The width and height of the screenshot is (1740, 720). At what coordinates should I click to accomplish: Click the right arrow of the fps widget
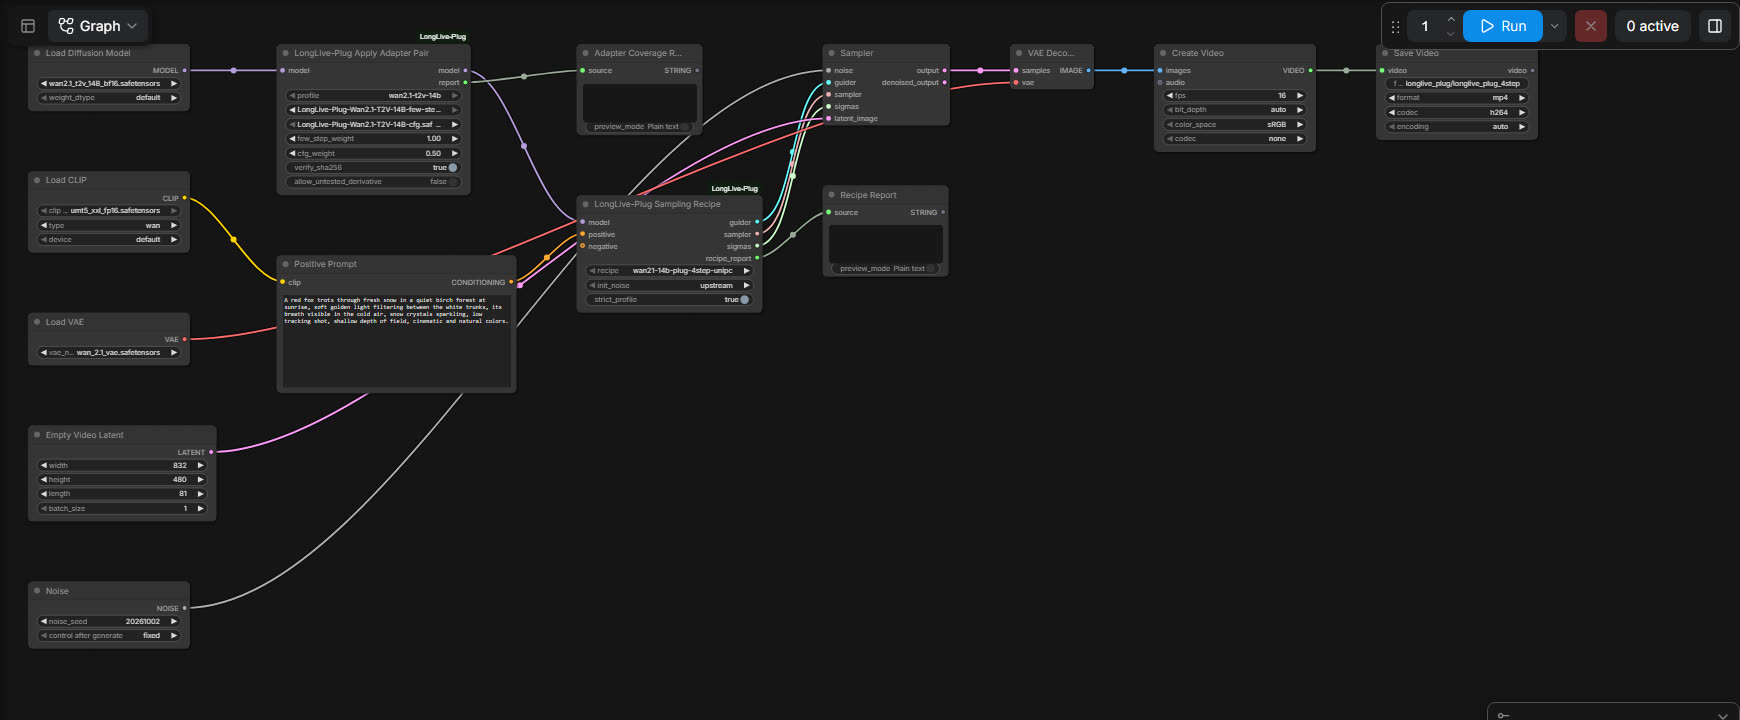(x=1300, y=96)
